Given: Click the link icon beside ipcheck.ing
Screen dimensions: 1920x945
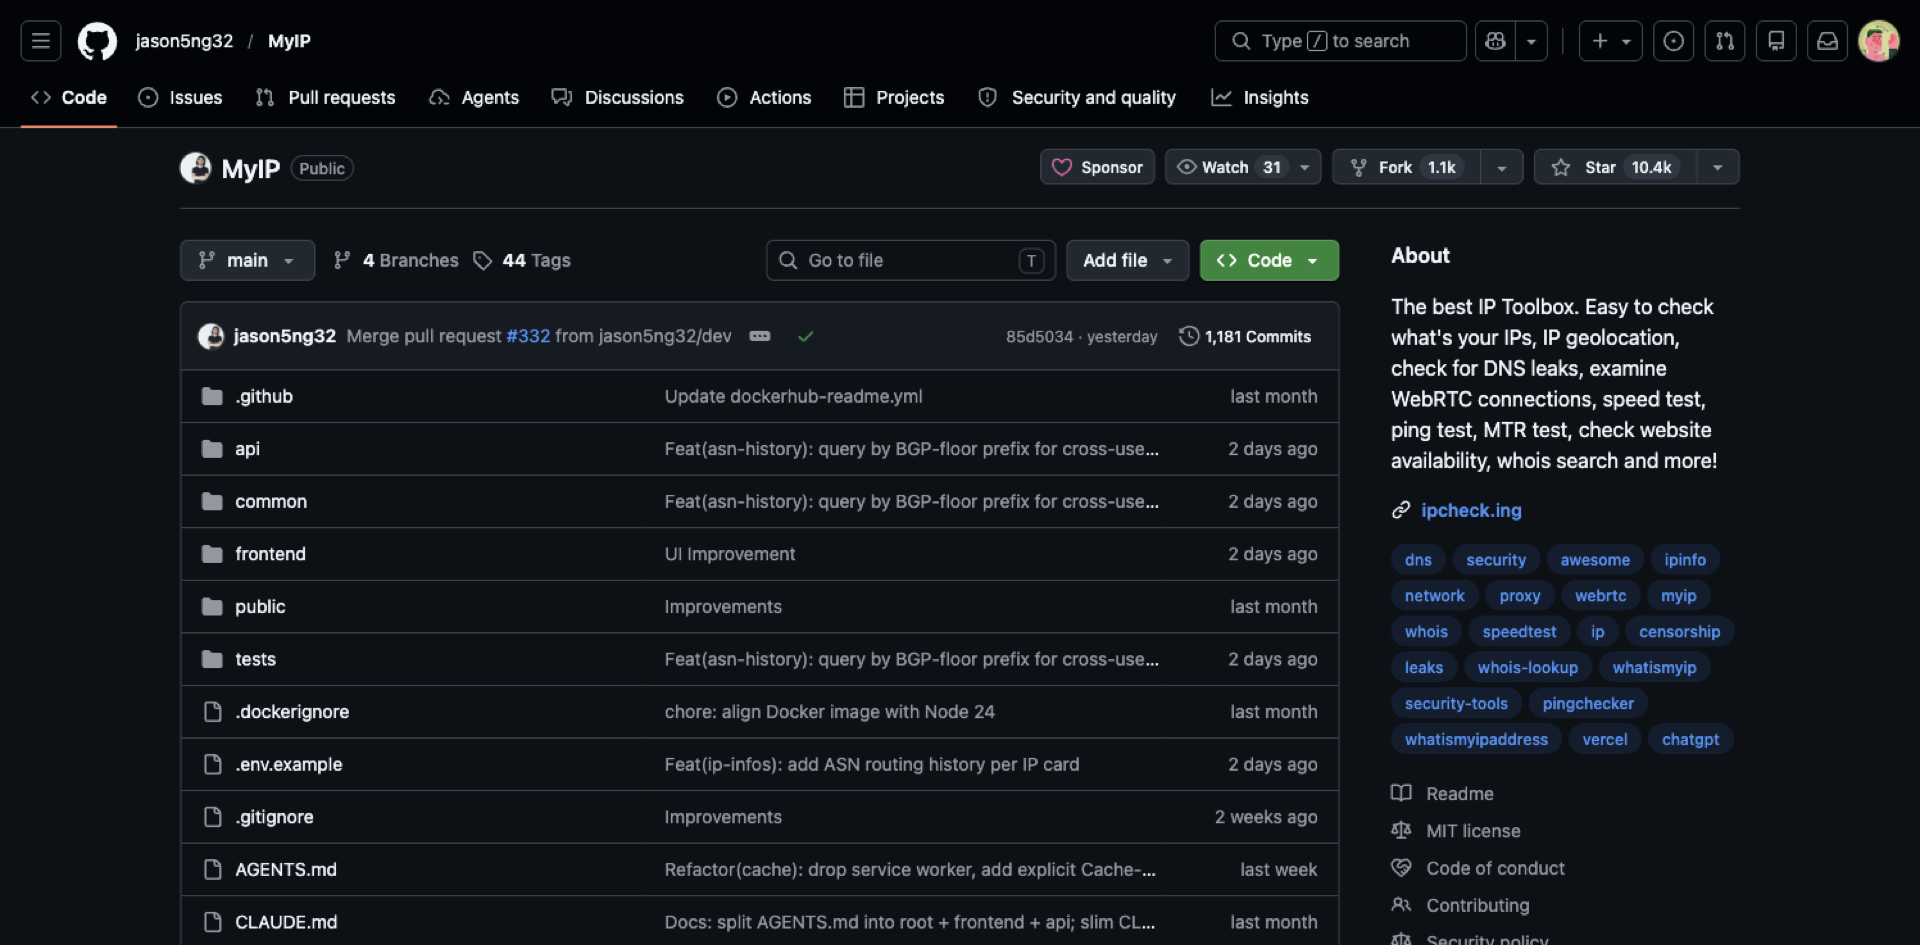Looking at the screenshot, I should (x=1401, y=510).
